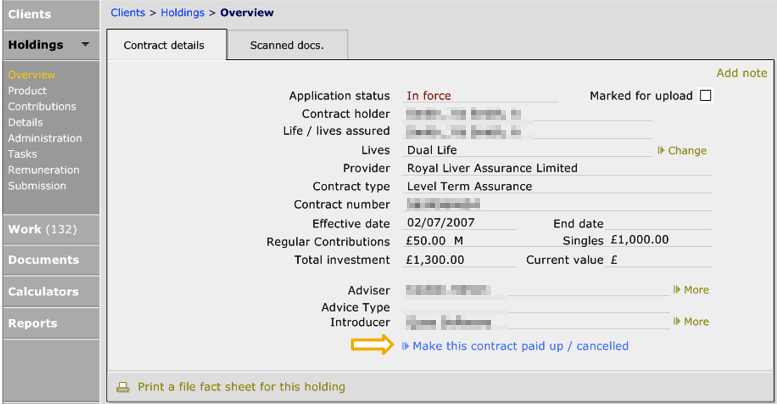The image size is (777, 404).
Task: Click the Overview breadcrumb text
Action: tap(247, 13)
